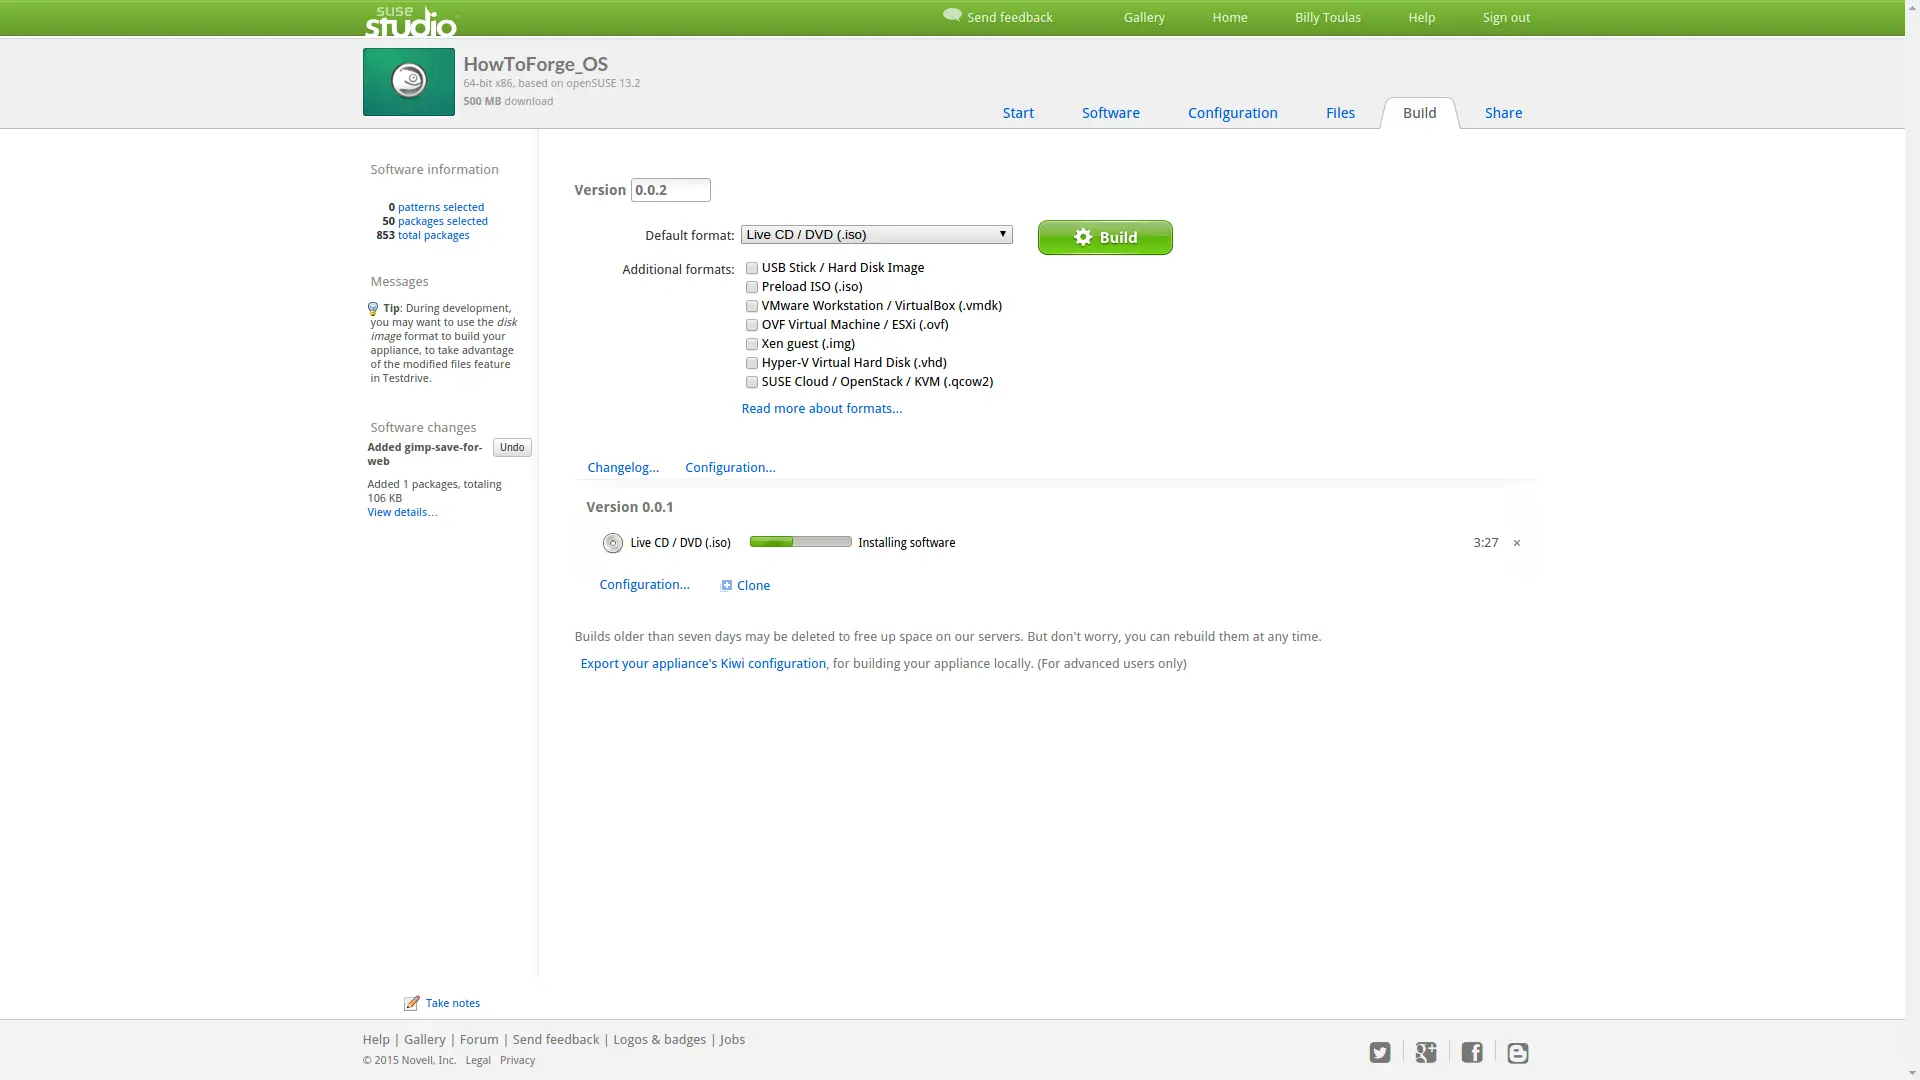Click the Clone link
The height and width of the screenshot is (1080, 1920).
point(753,586)
